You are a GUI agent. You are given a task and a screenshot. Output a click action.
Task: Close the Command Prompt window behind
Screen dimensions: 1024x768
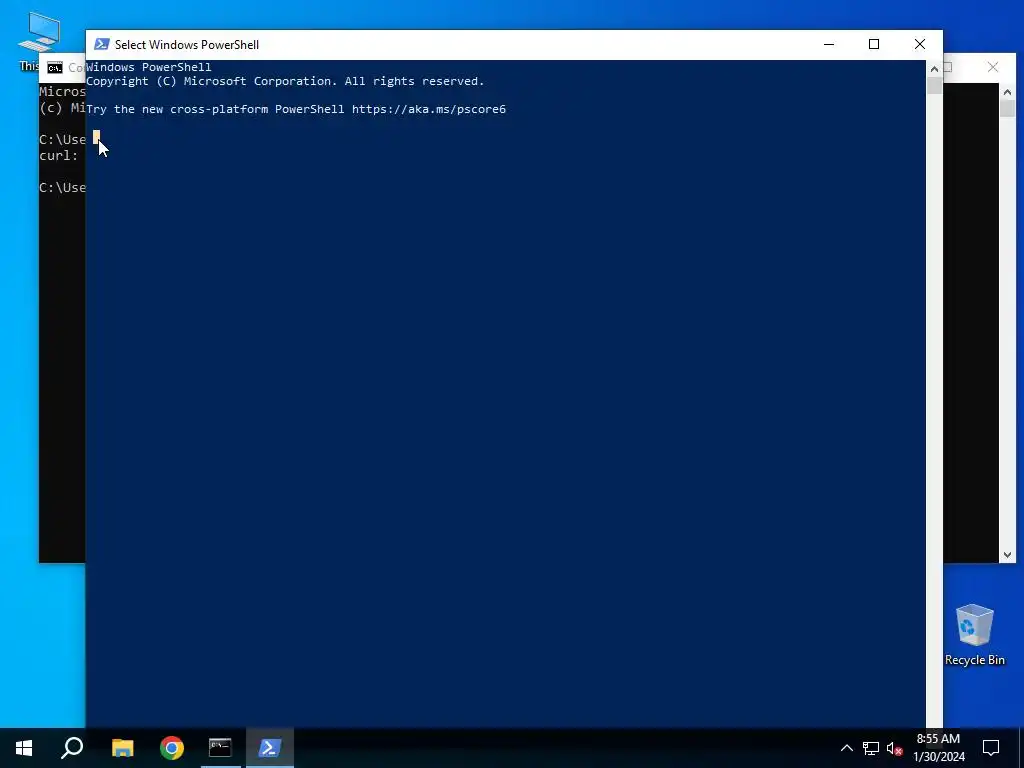993,67
